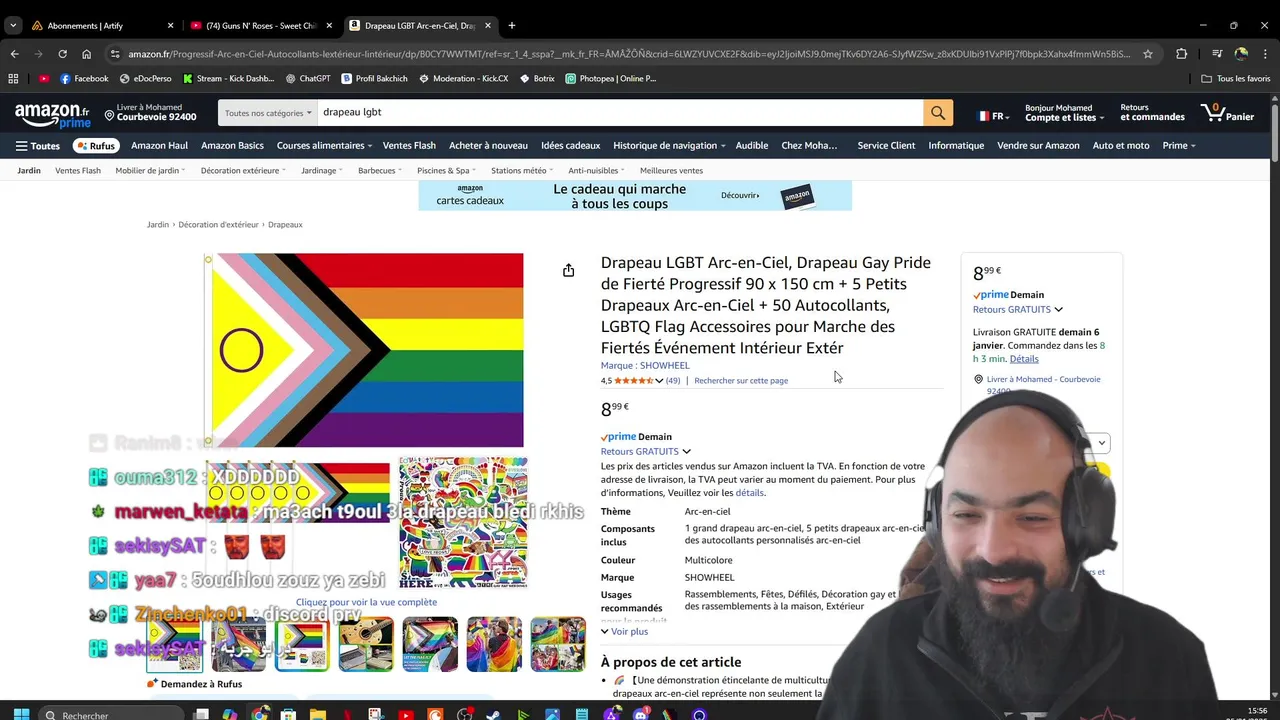The height and width of the screenshot is (720, 1280).
Task: Expand the rating stars popover chevron
Action: click(659, 380)
